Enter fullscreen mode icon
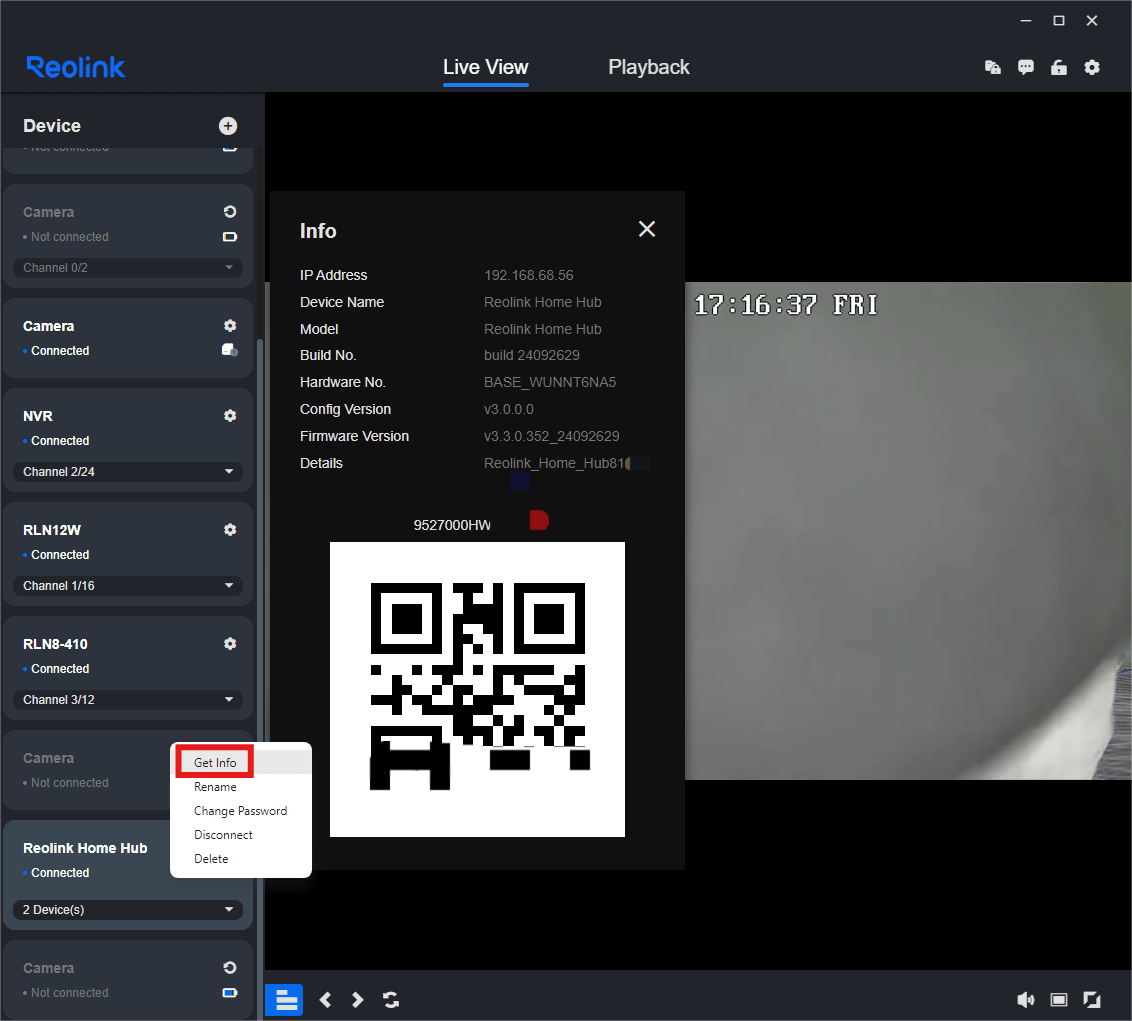Image resolution: width=1132 pixels, height=1021 pixels. [x=1092, y=1000]
